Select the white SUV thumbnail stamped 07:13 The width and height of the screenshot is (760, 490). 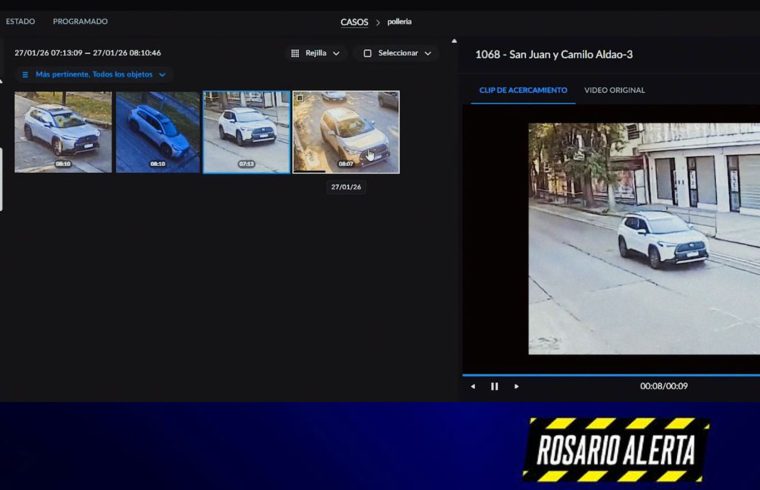tap(246, 132)
